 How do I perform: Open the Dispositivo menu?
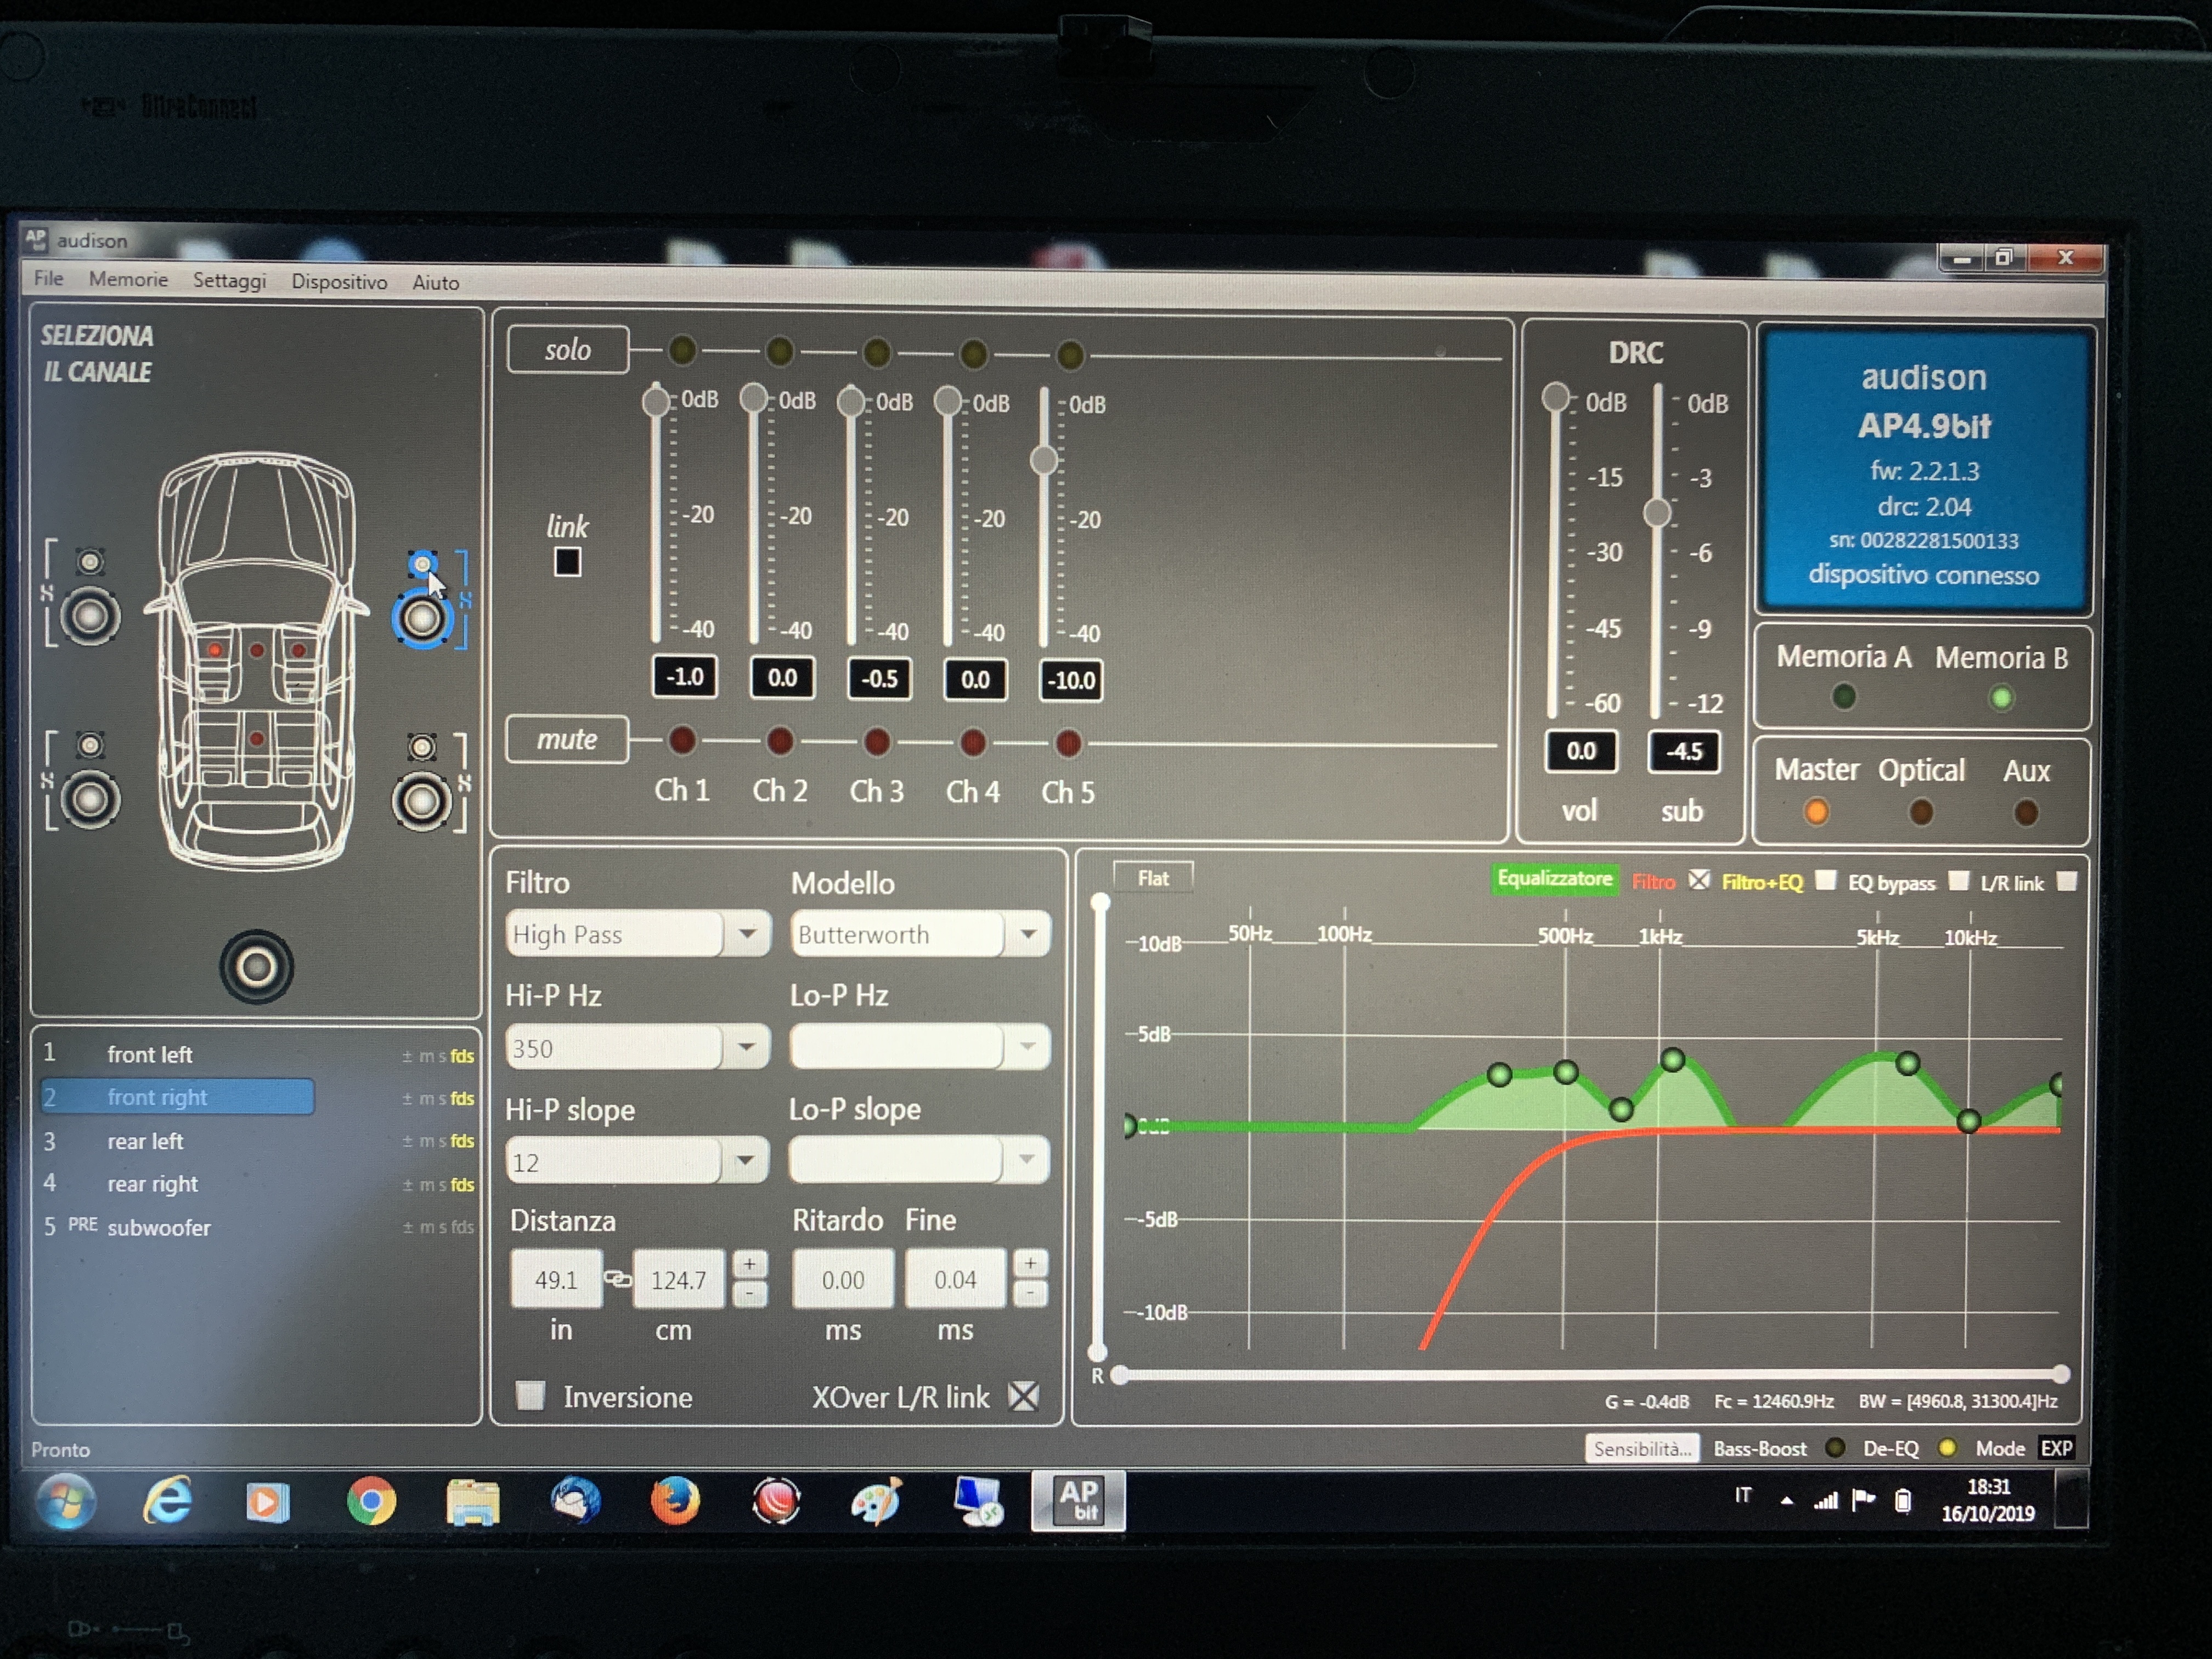pos(339,282)
